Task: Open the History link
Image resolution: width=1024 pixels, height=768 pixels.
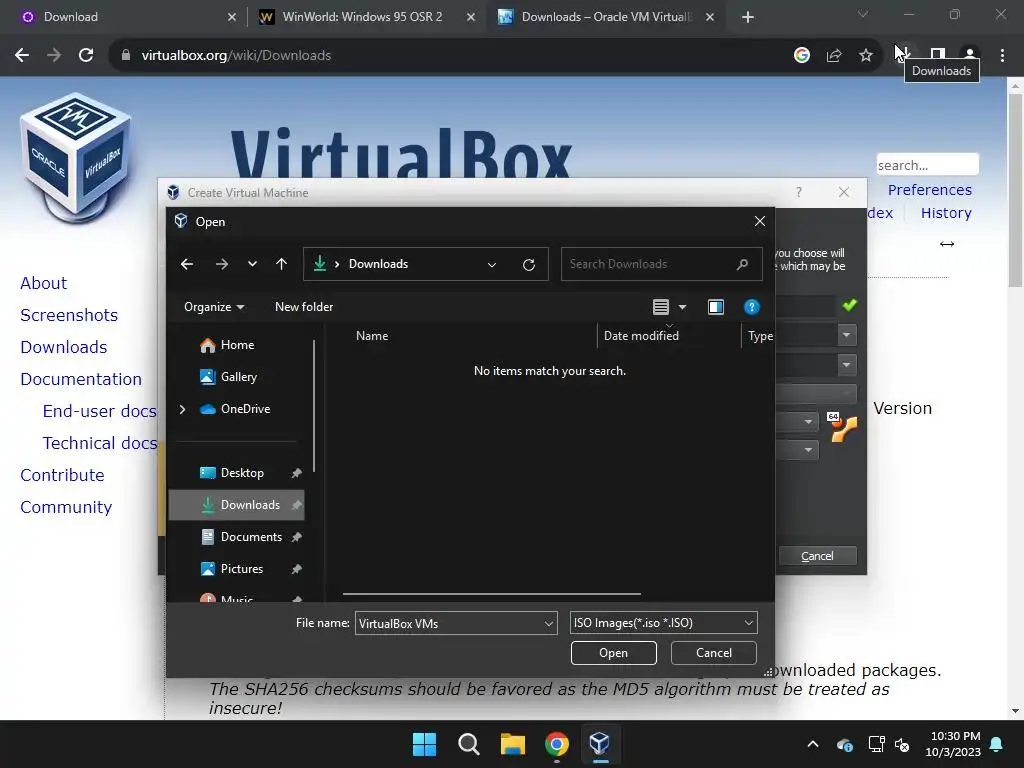Action: coord(946,213)
